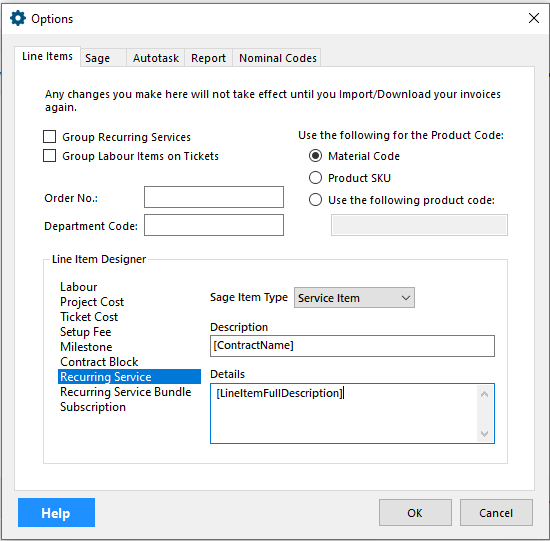The image size is (550, 541).
Task: Enable Group Recurring Services checkbox
Action: click(x=49, y=137)
